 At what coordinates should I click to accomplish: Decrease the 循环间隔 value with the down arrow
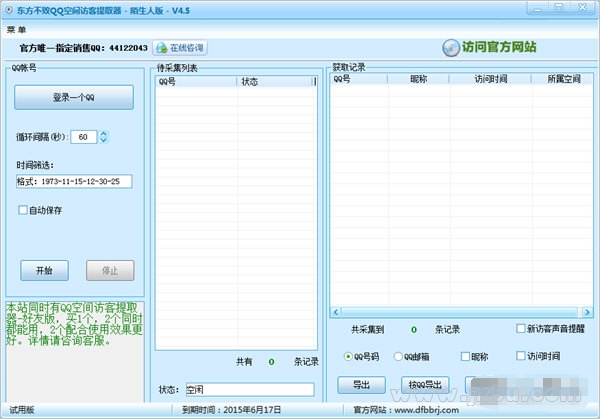click(x=103, y=140)
